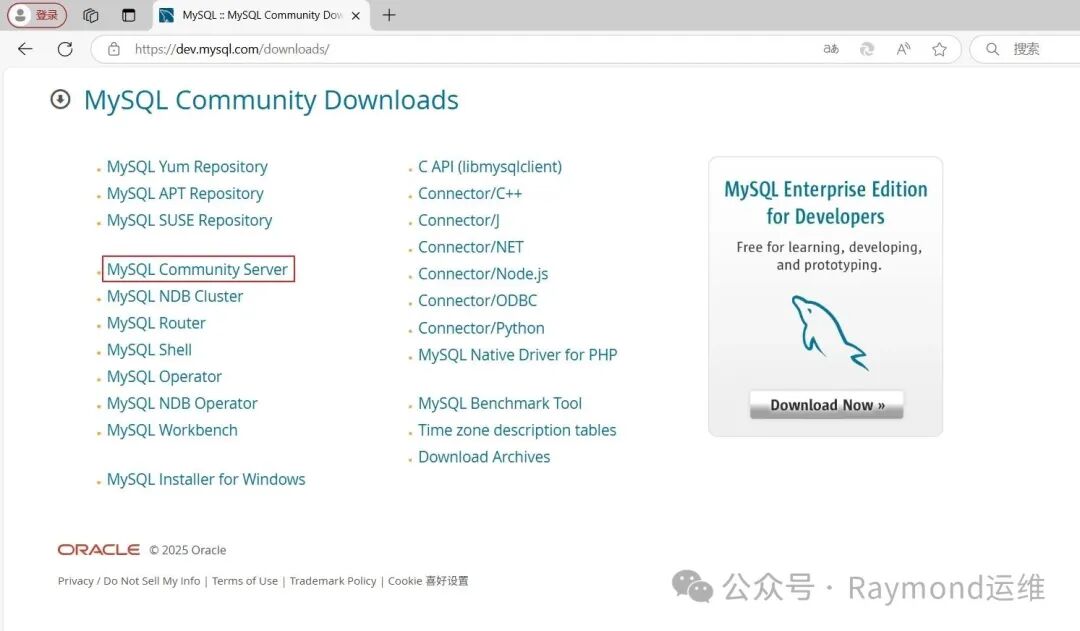The width and height of the screenshot is (1080, 631).
Task: Click the download circle icon beside heading
Action: click(x=61, y=100)
